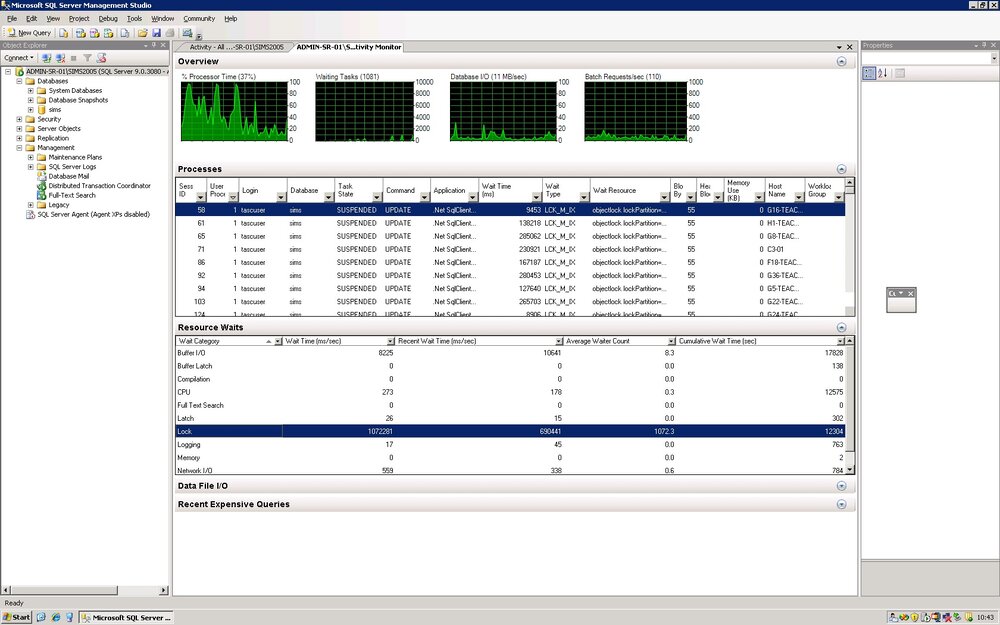Click the Save disk icon
Image resolution: width=1000 pixels, height=625 pixels.
tap(156, 33)
